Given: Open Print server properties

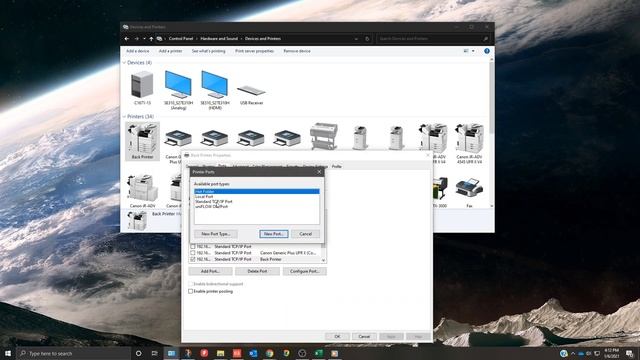Looking at the screenshot, I should tap(254, 51).
